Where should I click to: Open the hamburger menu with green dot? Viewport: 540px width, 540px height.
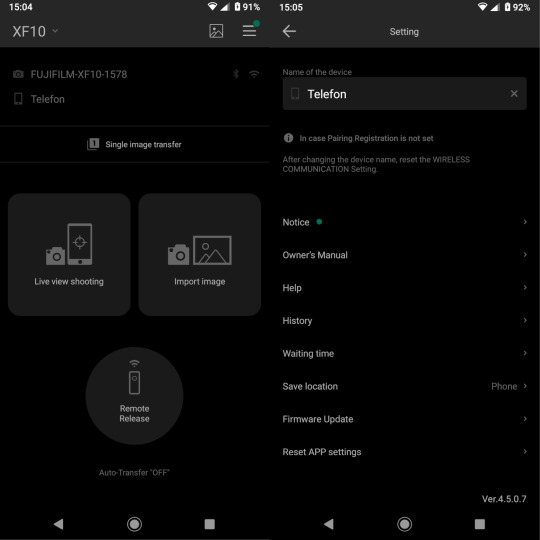click(250, 30)
